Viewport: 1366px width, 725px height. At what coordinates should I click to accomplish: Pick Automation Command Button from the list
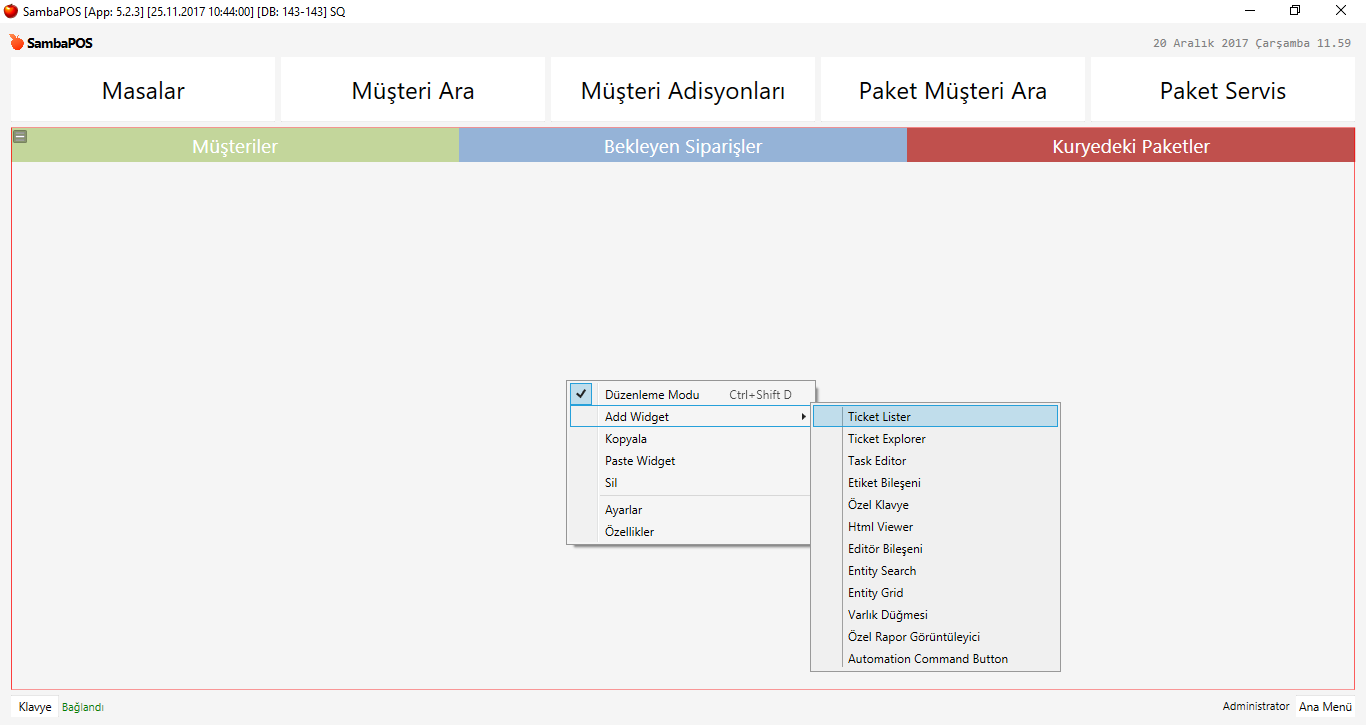[x=927, y=659]
